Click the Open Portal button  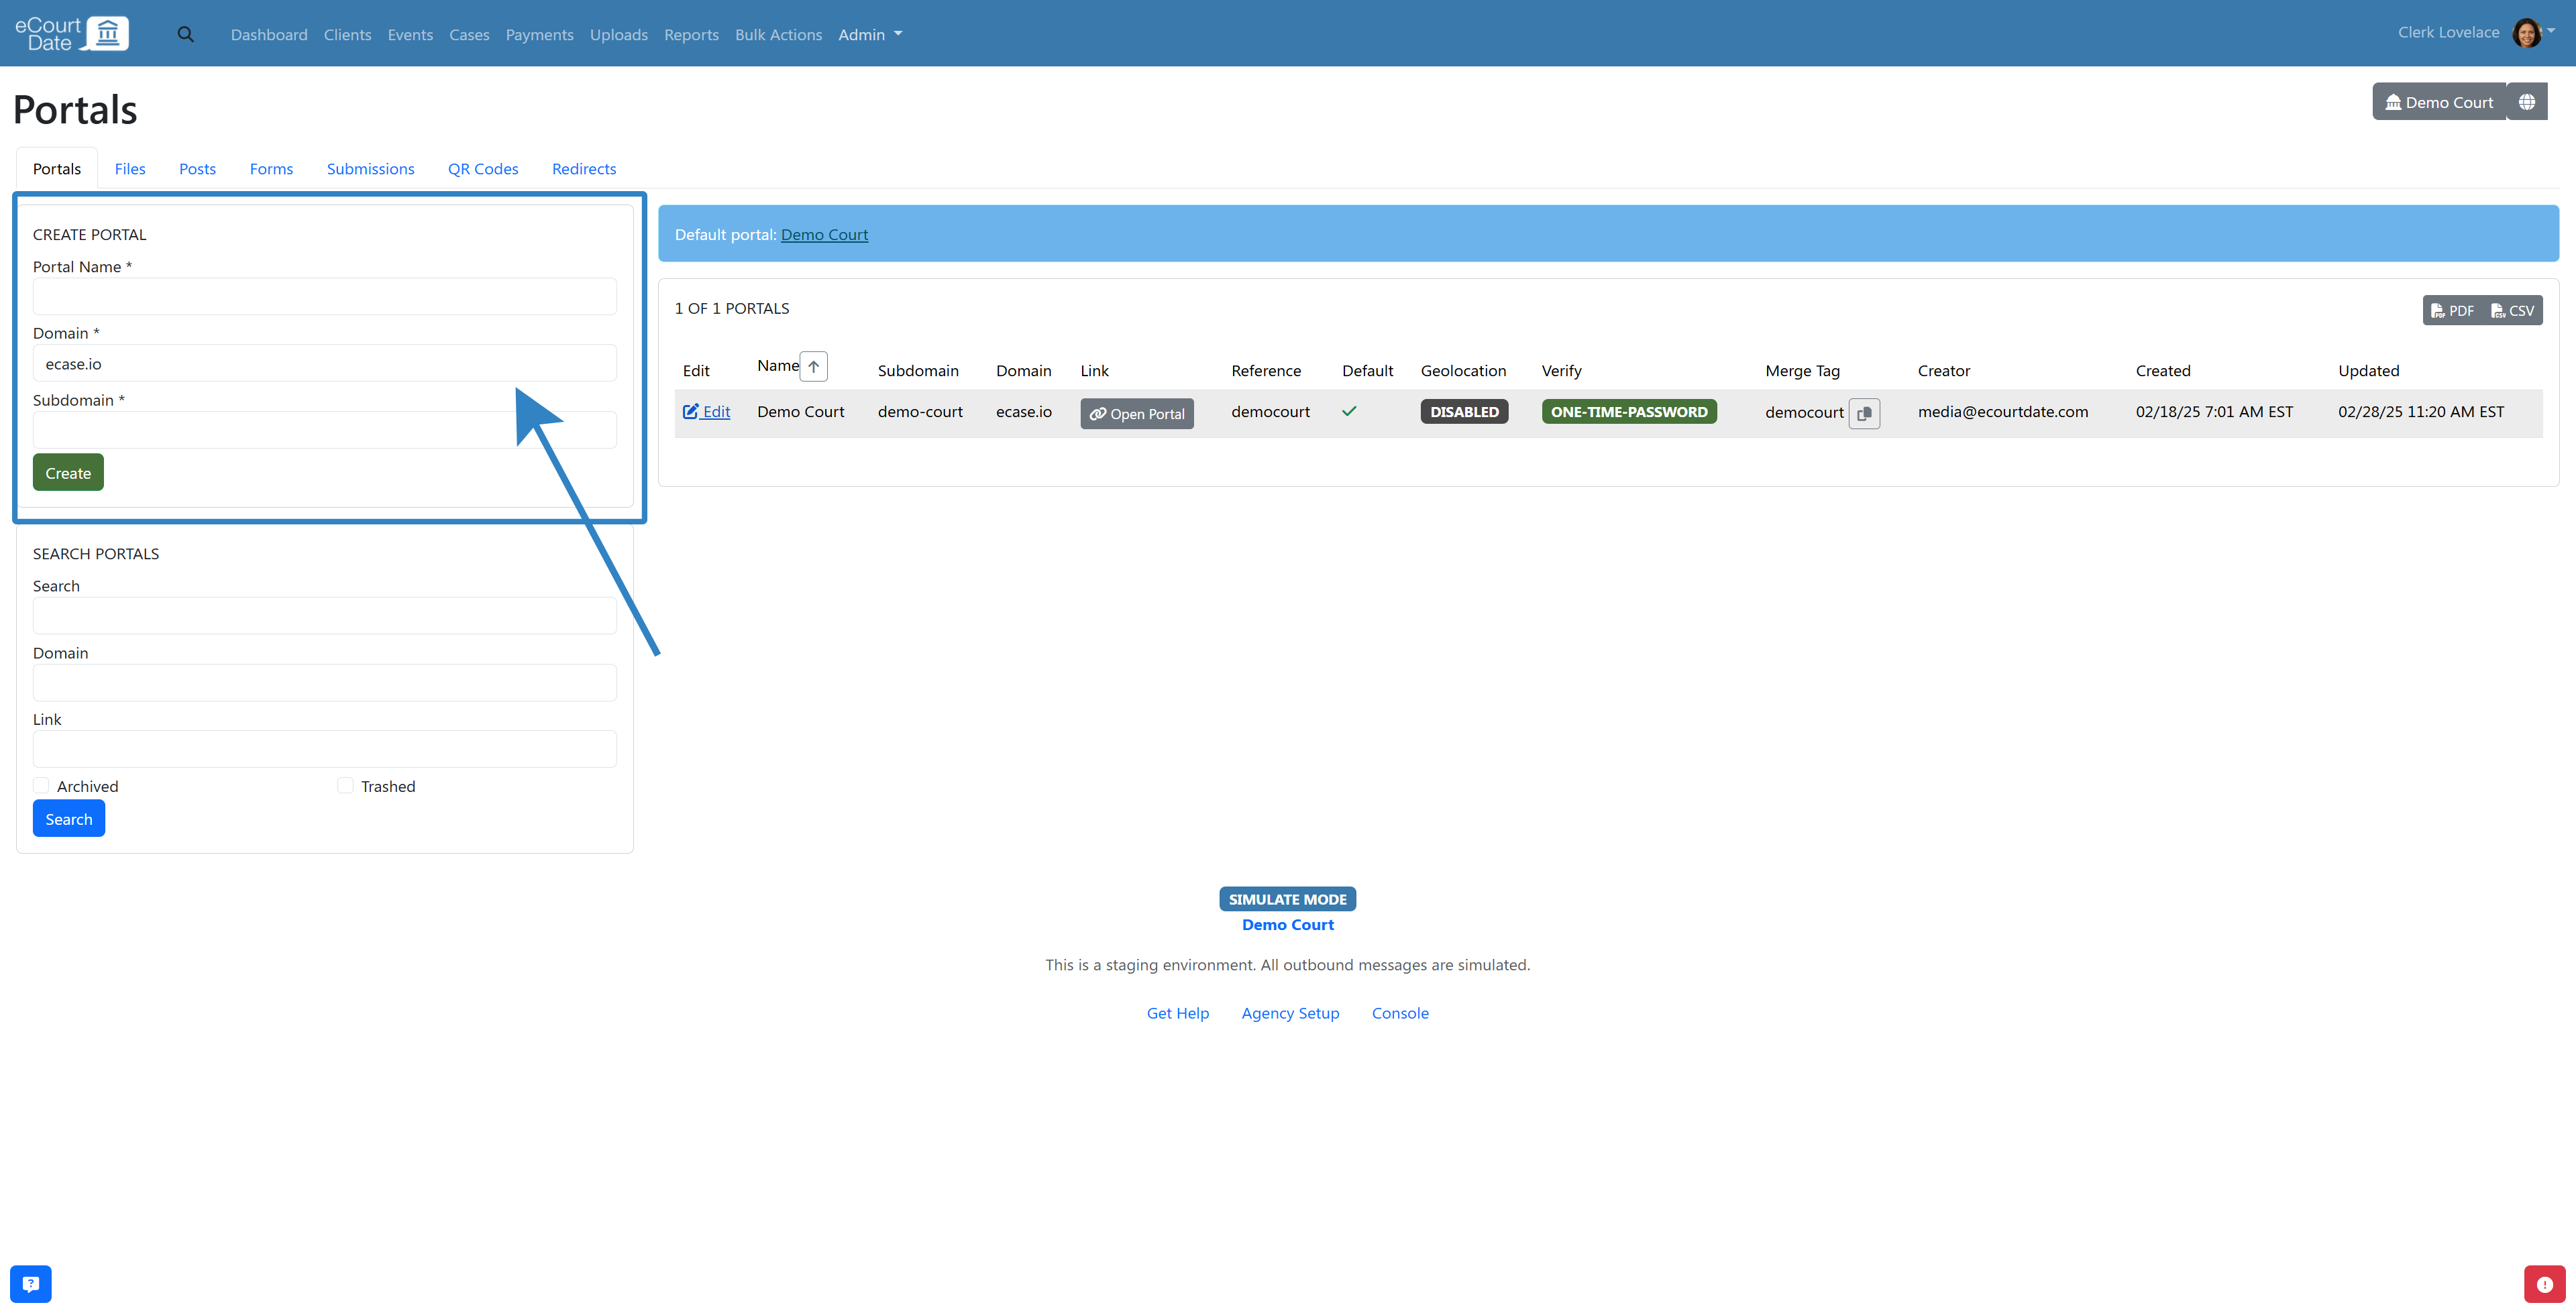coord(1137,413)
